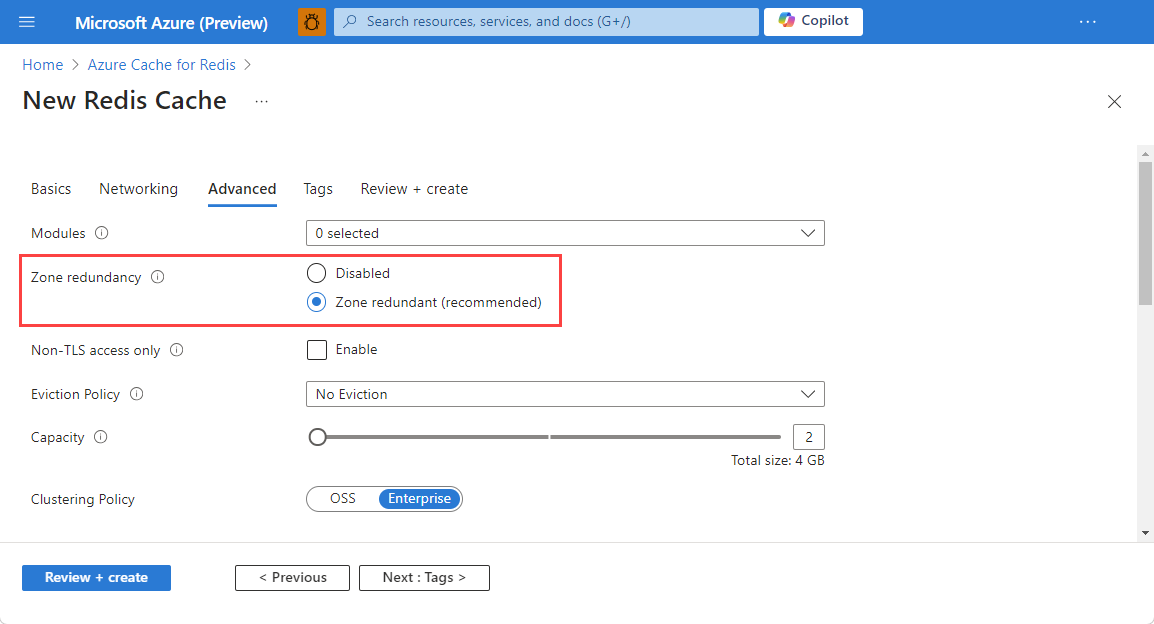Image resolution: width=1154 pixels, height=624 pixels.
Task: Open the portal hamburger menu
Action: click(x=26, y=22)
